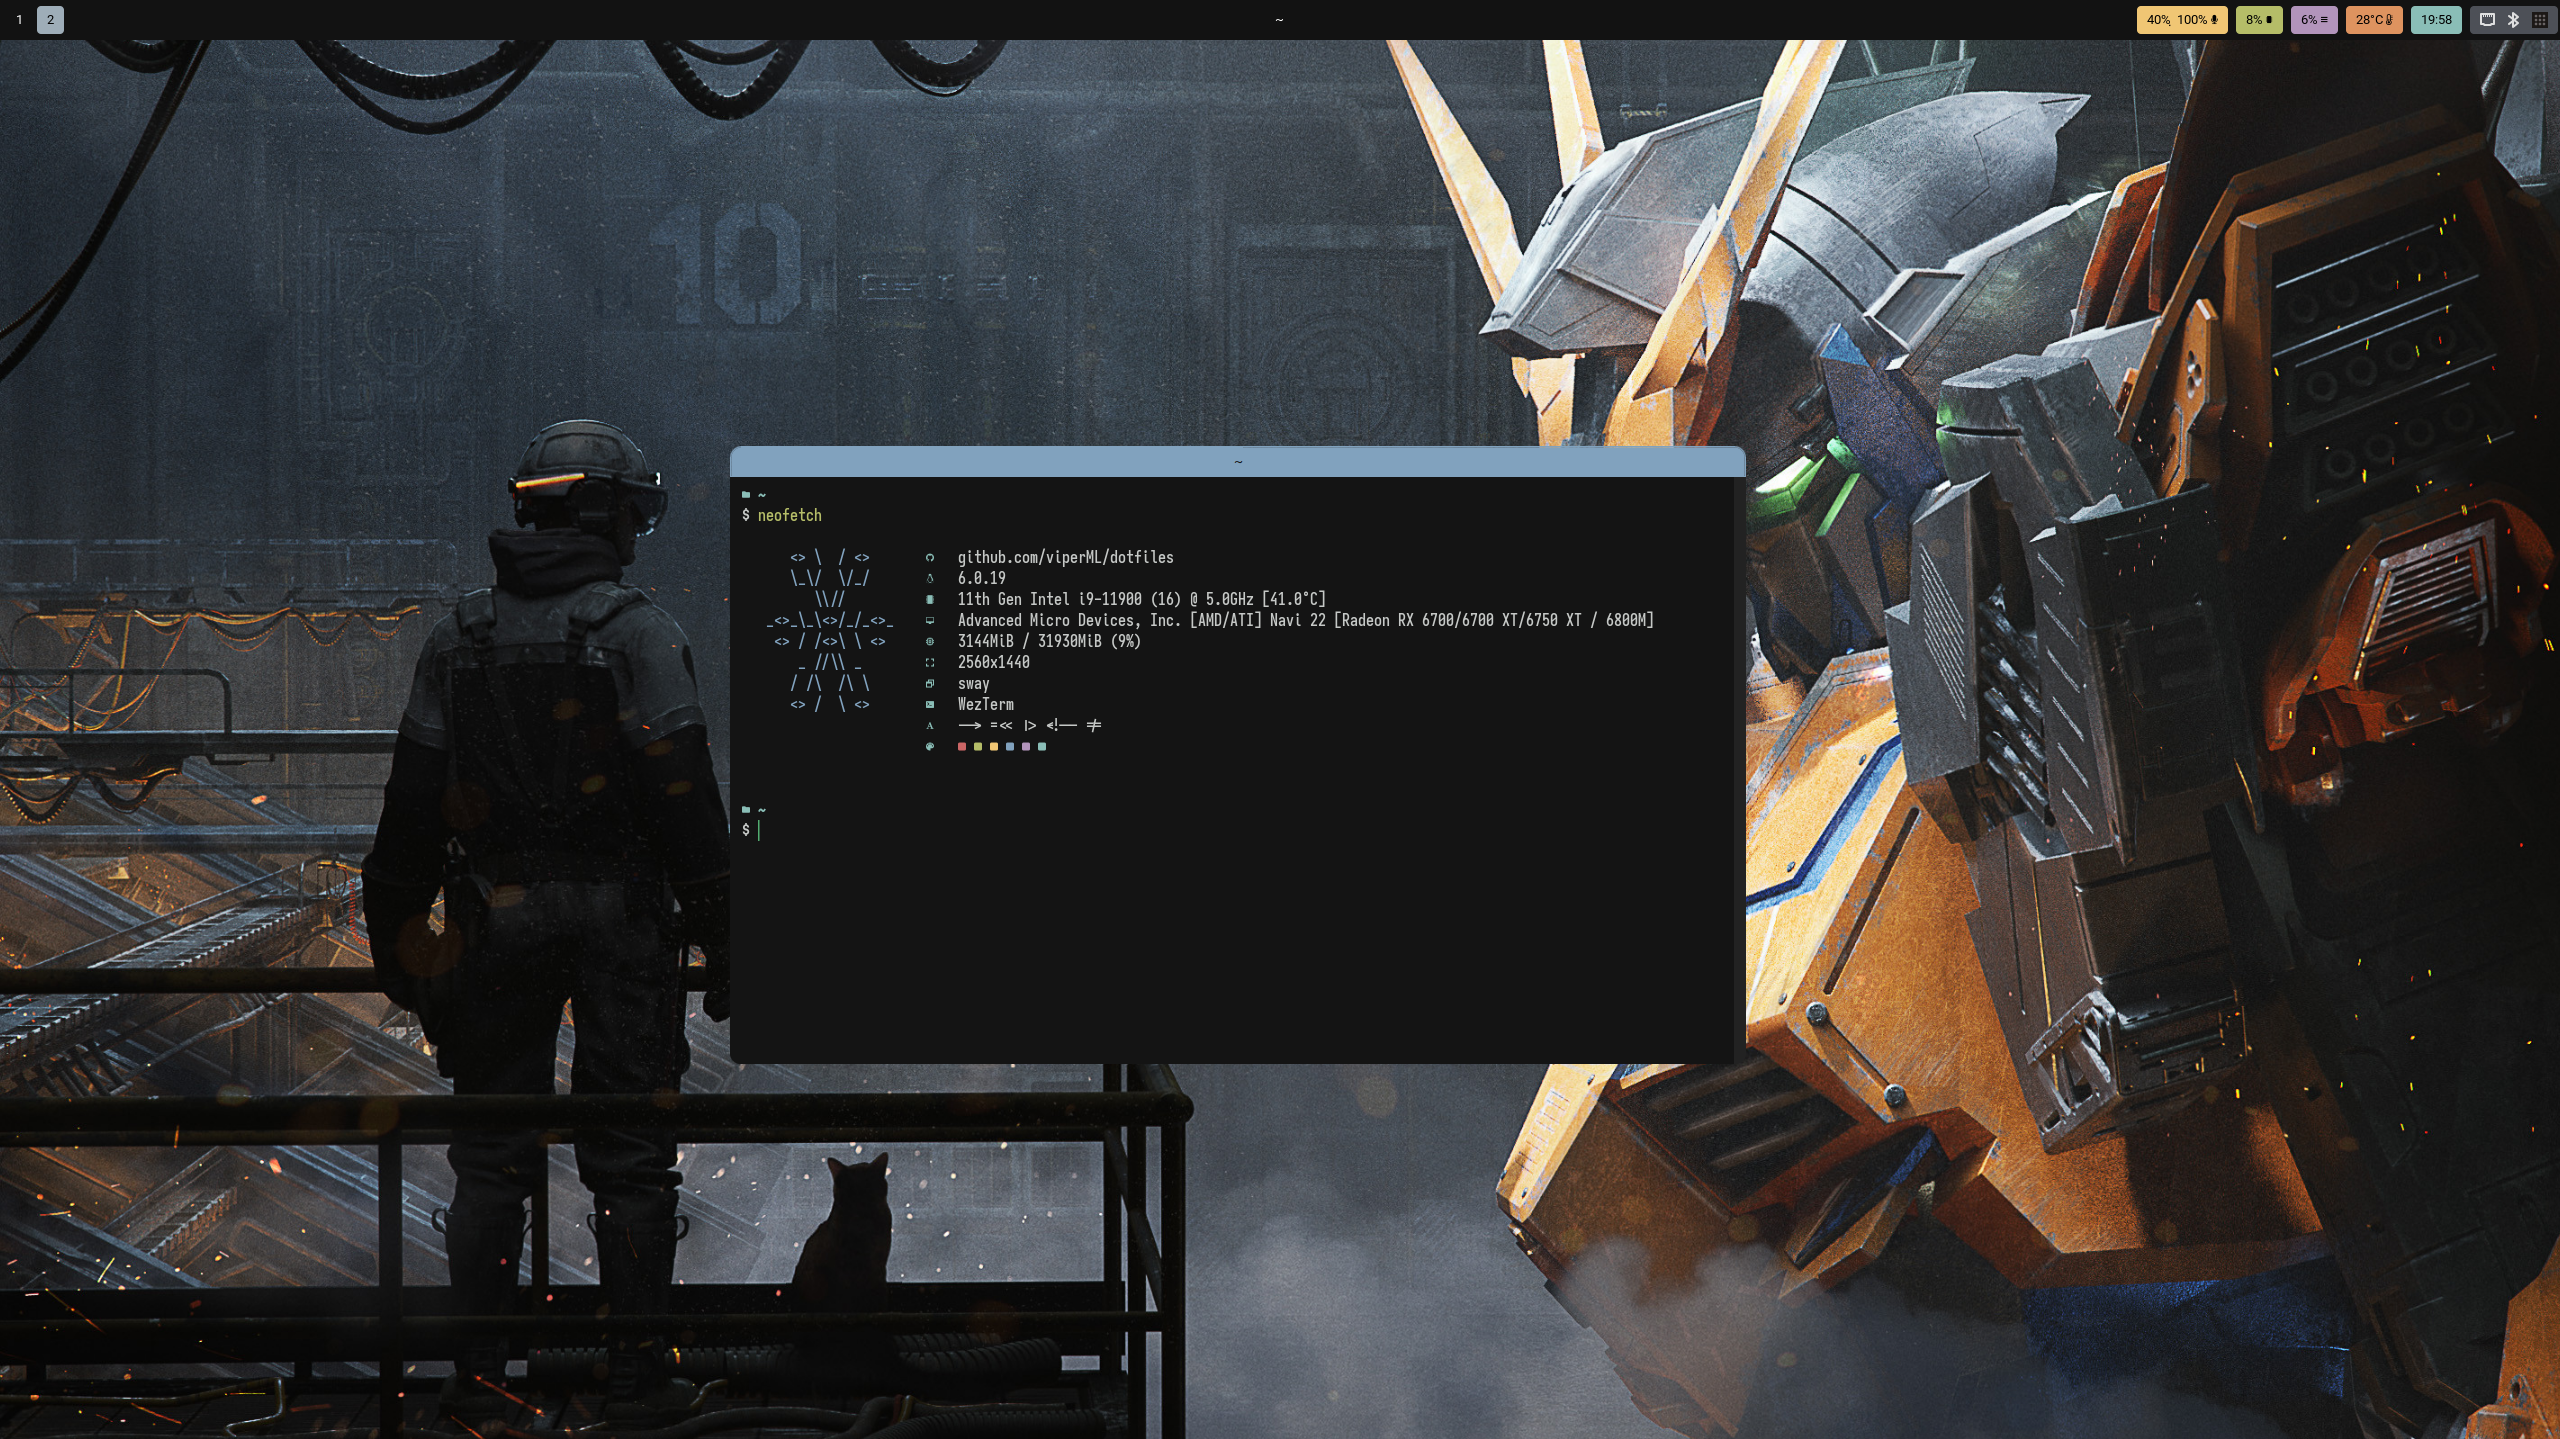The height and width of the screenshot is (1439, 2560).
Task: Switch to workspace 1
Action: point(19,20)
